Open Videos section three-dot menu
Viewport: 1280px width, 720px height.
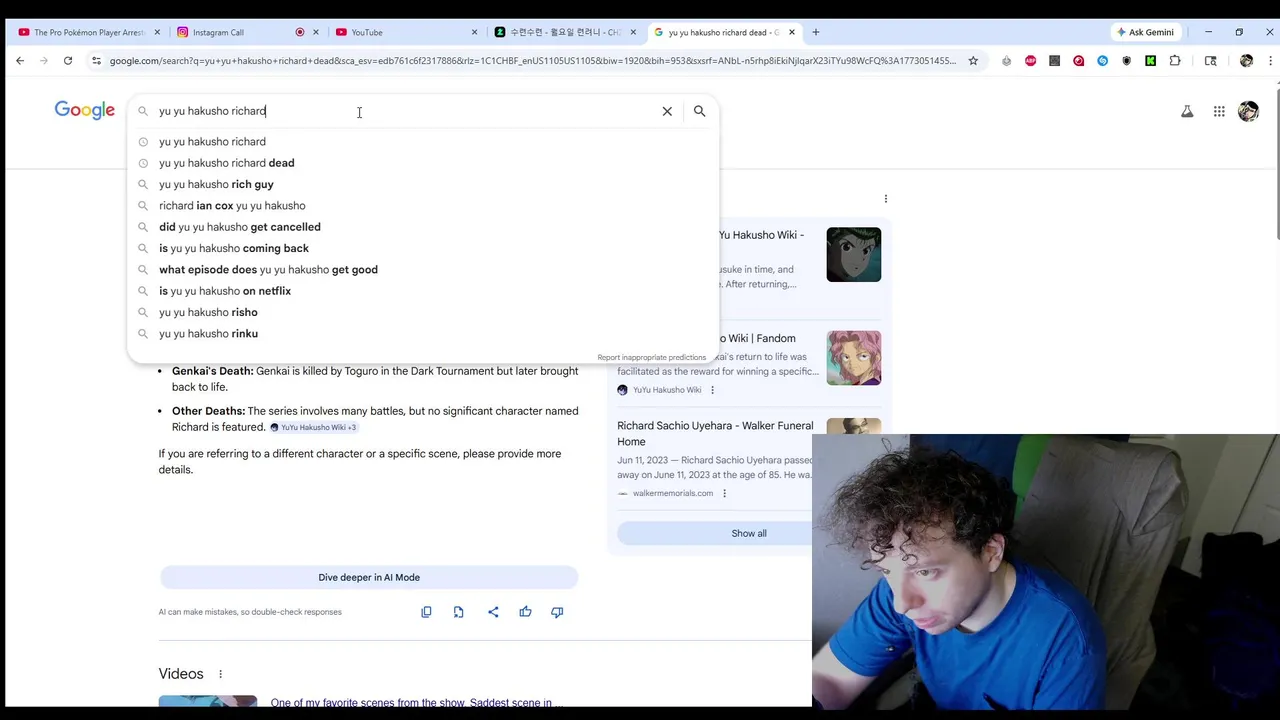[x=220, y=674]
